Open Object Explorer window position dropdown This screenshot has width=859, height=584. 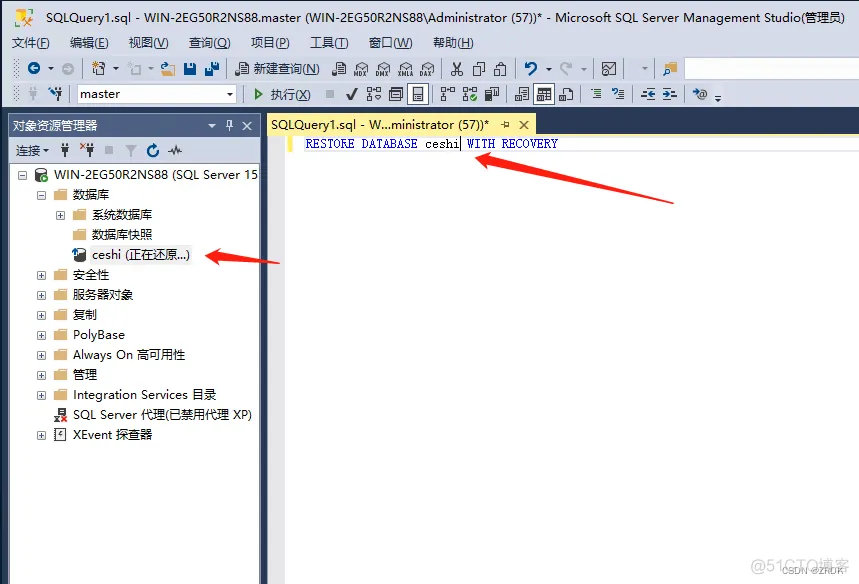coord(212,126)
